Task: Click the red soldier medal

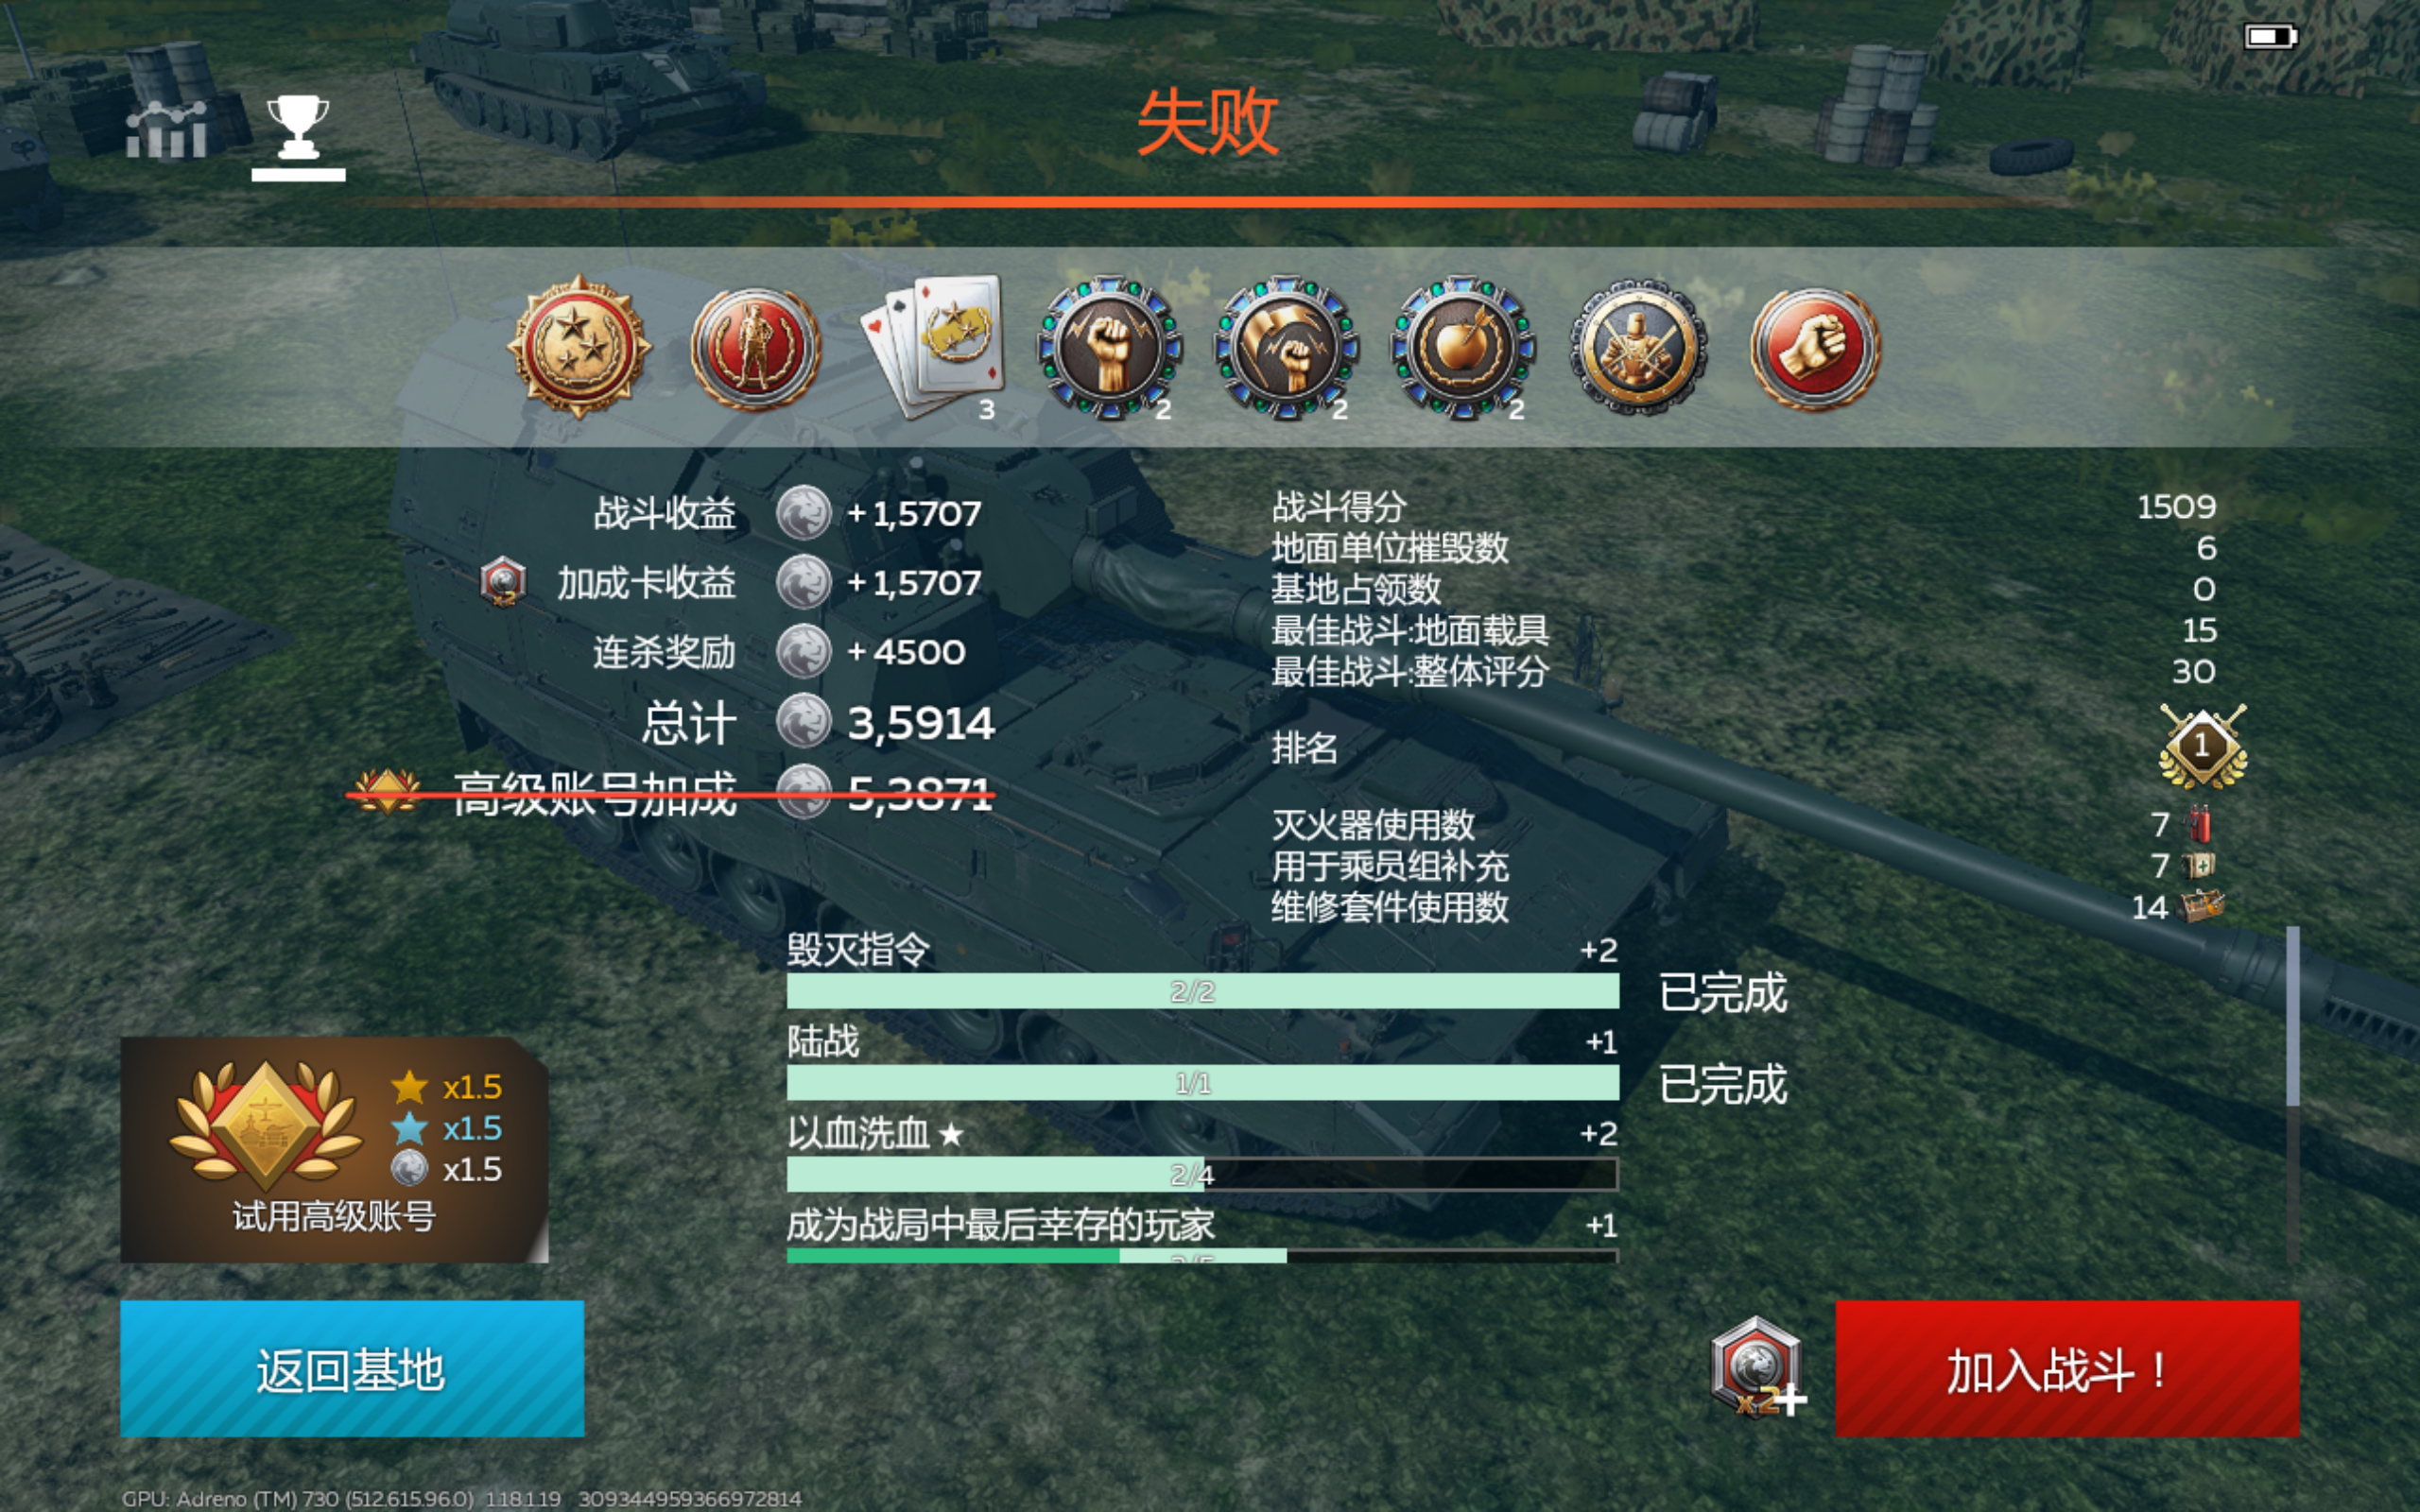Action: coord(755,348)
